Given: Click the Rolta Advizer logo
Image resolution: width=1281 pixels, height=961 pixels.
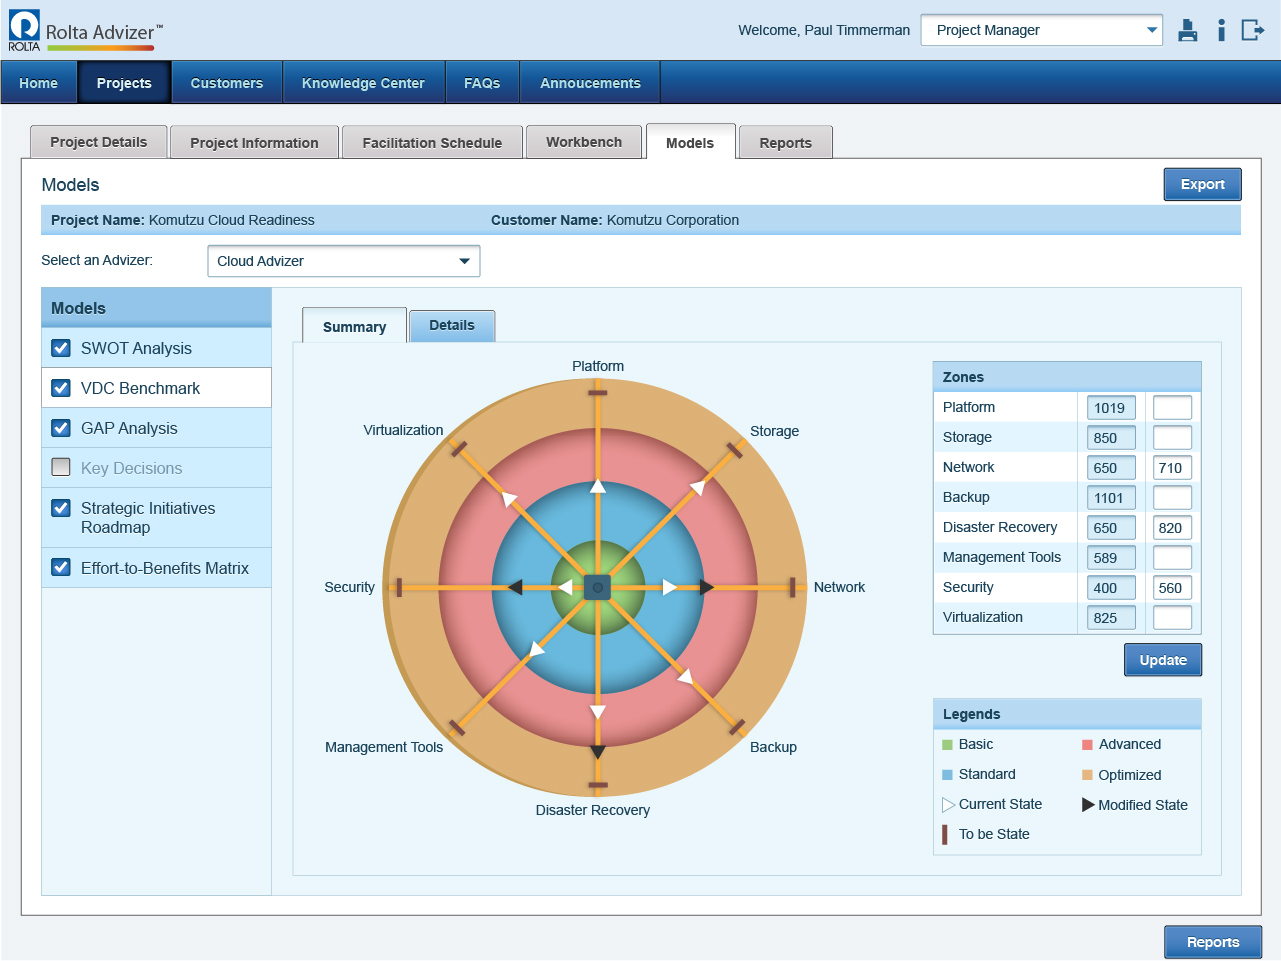Looking at the screenshot, I should (x=85, y=30).
